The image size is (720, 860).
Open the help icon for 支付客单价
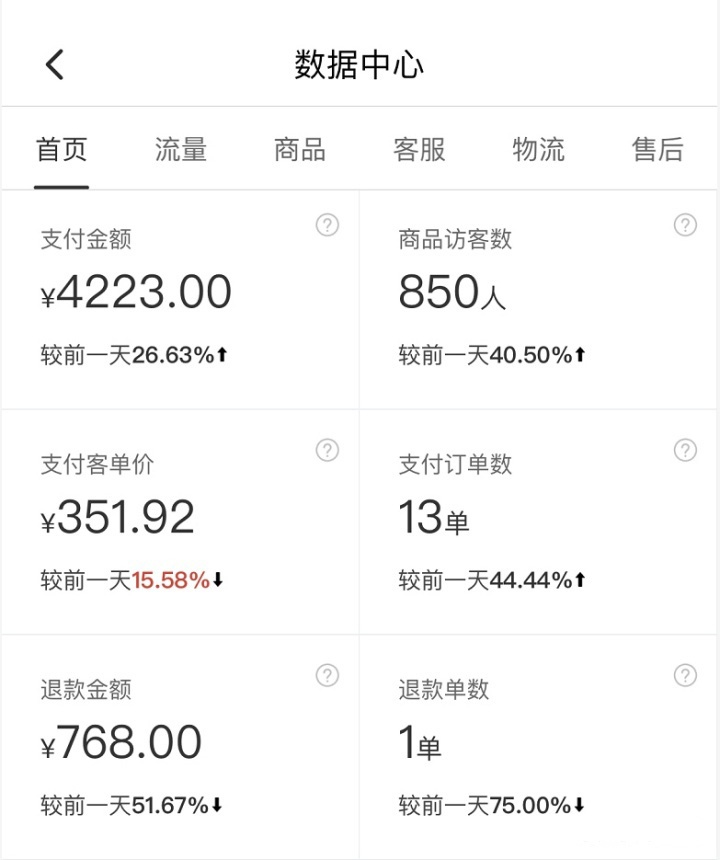pyautogui.click(x=327, y=450)
